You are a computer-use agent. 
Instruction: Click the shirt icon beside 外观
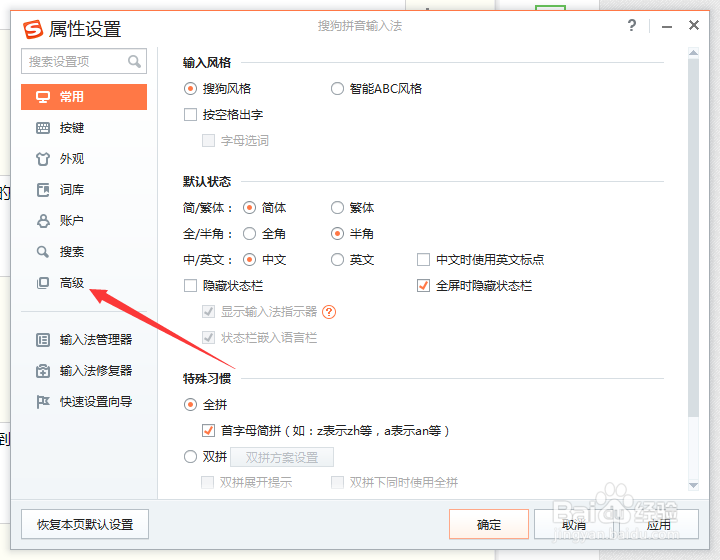(x=43, y=159)
